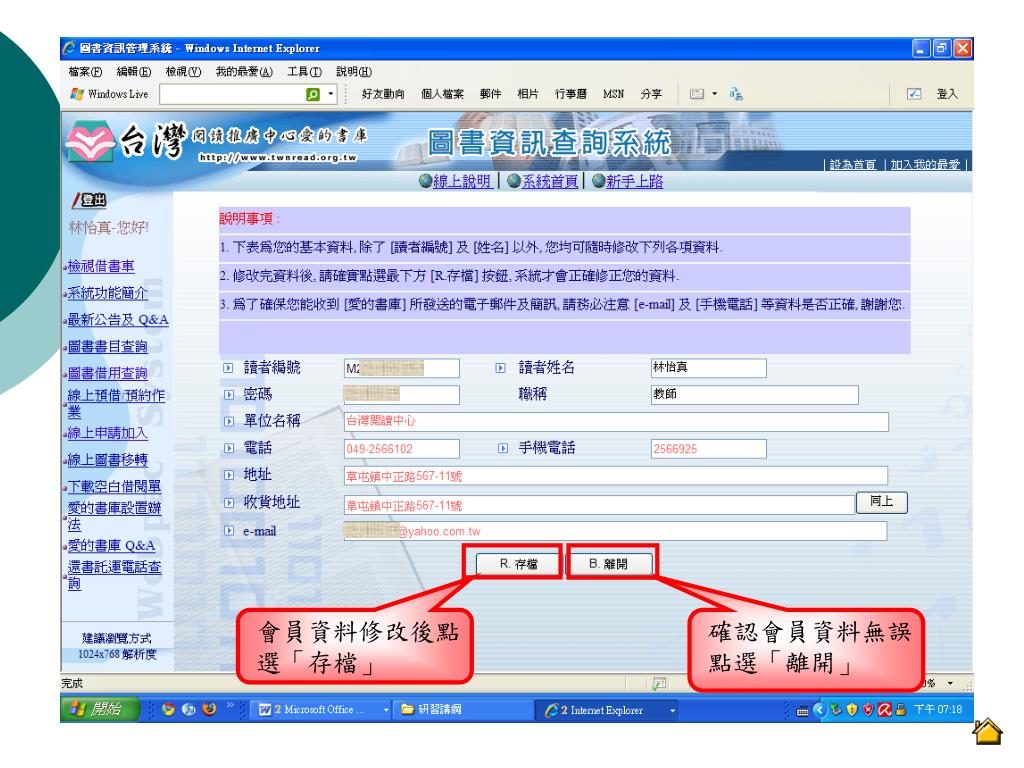
Task: Click the Windows Live search green icon
Action: click(313, 95)
